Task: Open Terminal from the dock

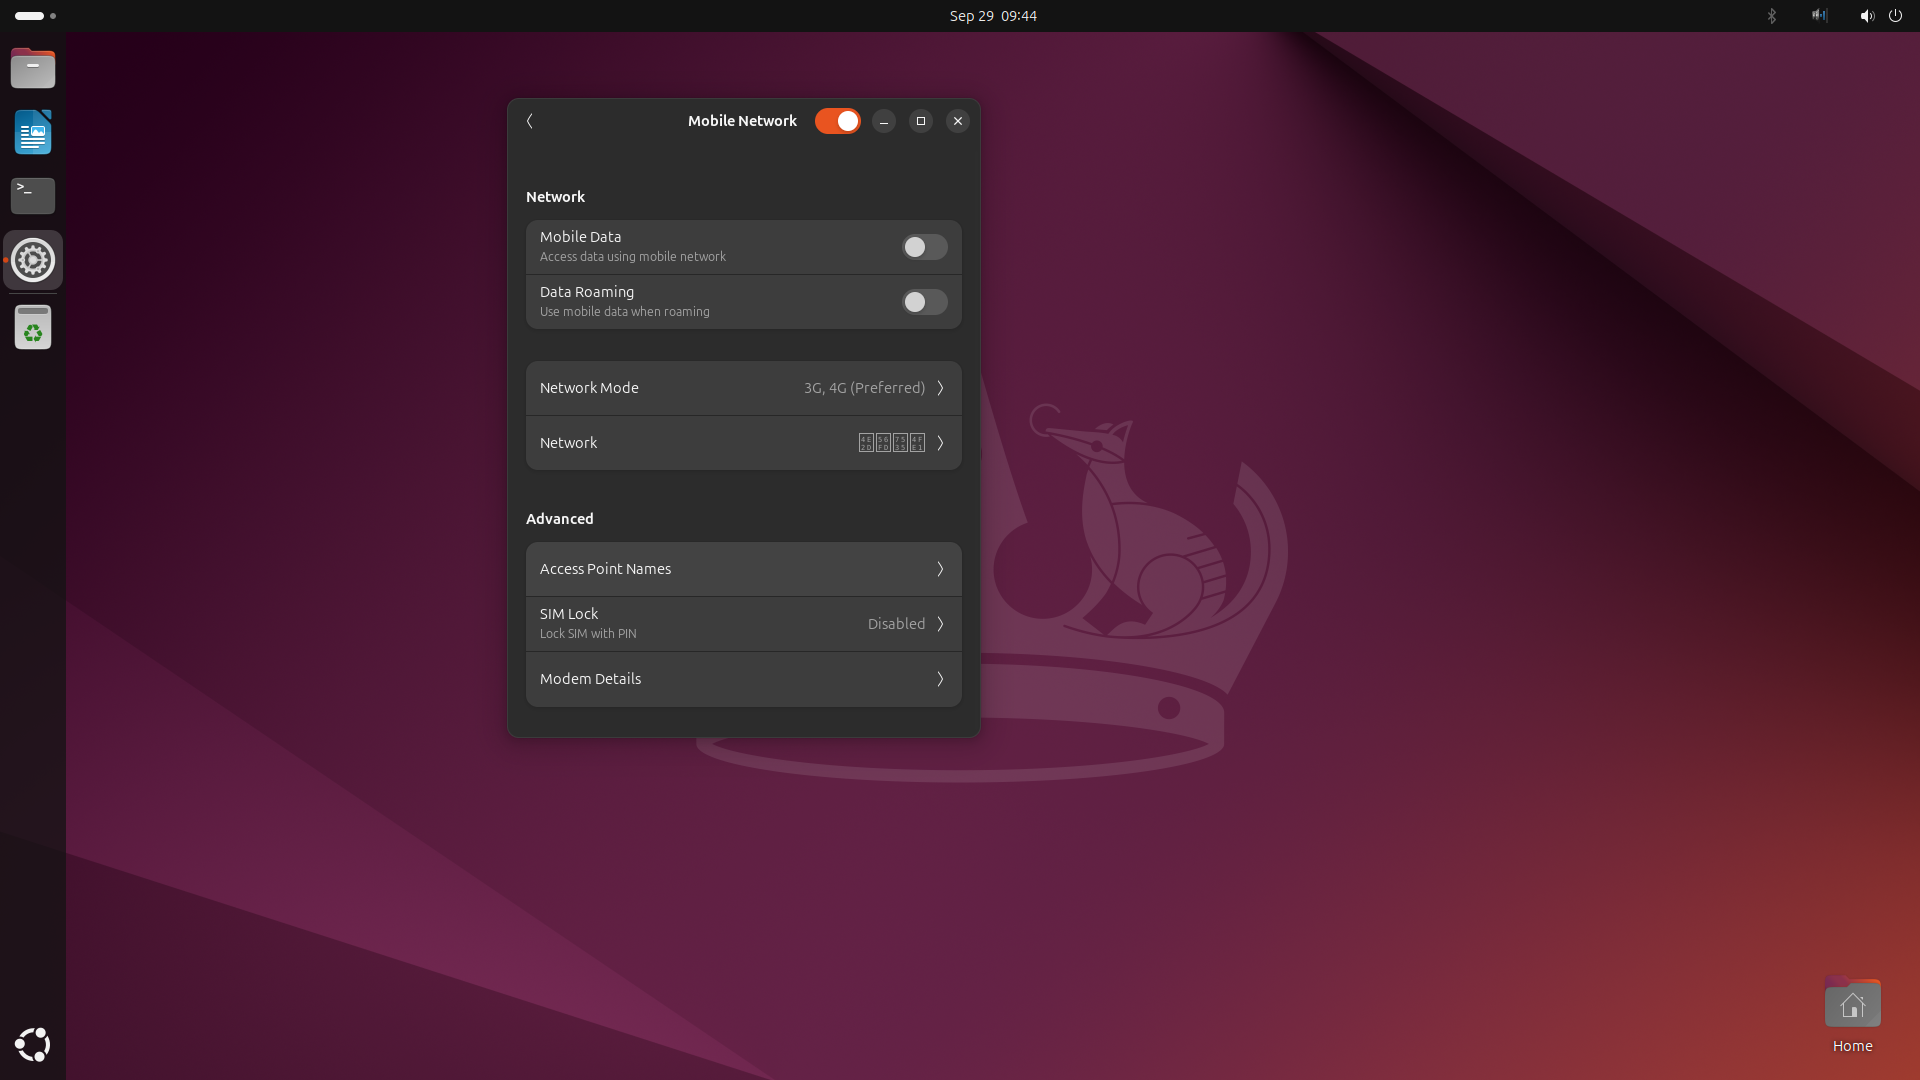Action: (x=33, y=195)
